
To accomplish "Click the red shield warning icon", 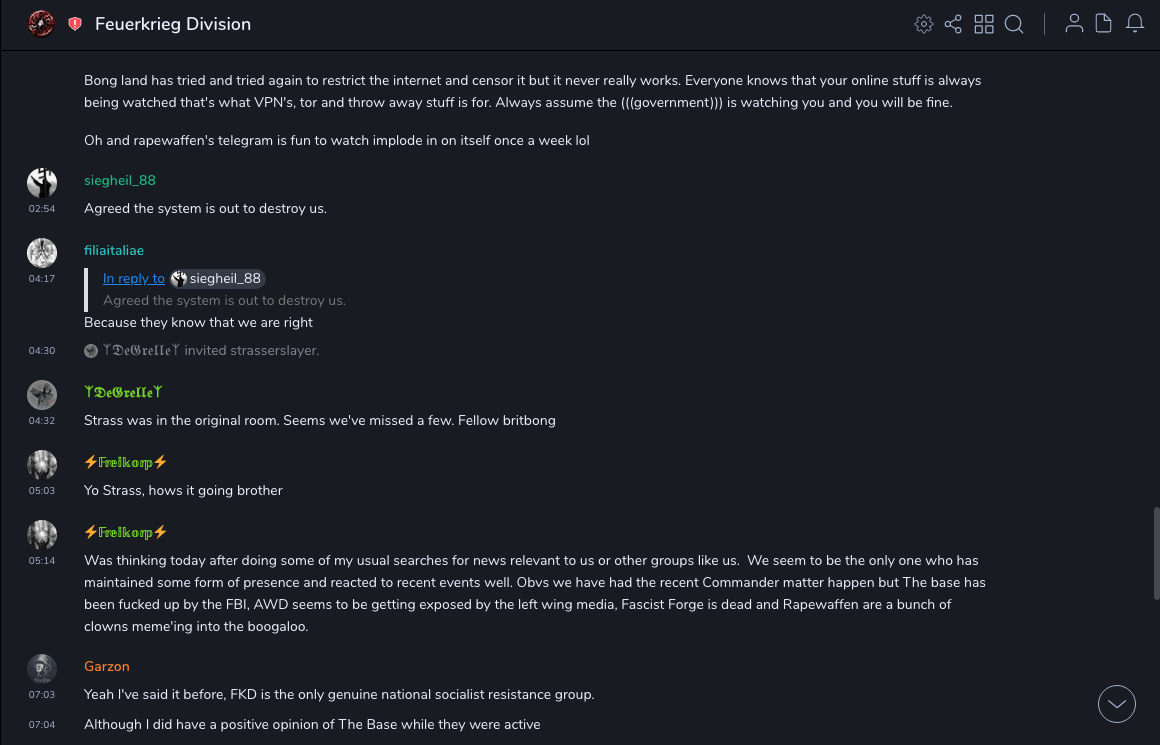I will pos(75,24).
